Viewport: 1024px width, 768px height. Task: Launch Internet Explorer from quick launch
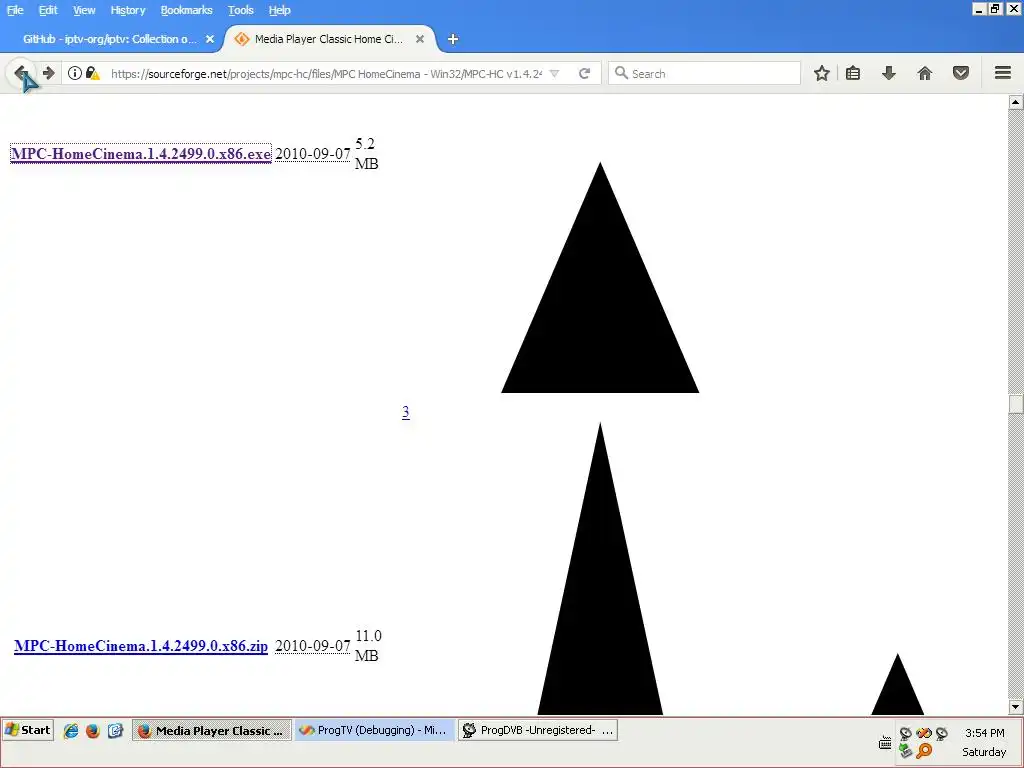[71, 731]
